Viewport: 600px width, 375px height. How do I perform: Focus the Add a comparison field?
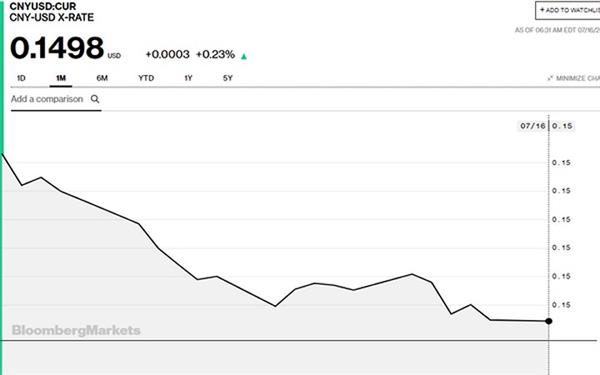point(56,99)
